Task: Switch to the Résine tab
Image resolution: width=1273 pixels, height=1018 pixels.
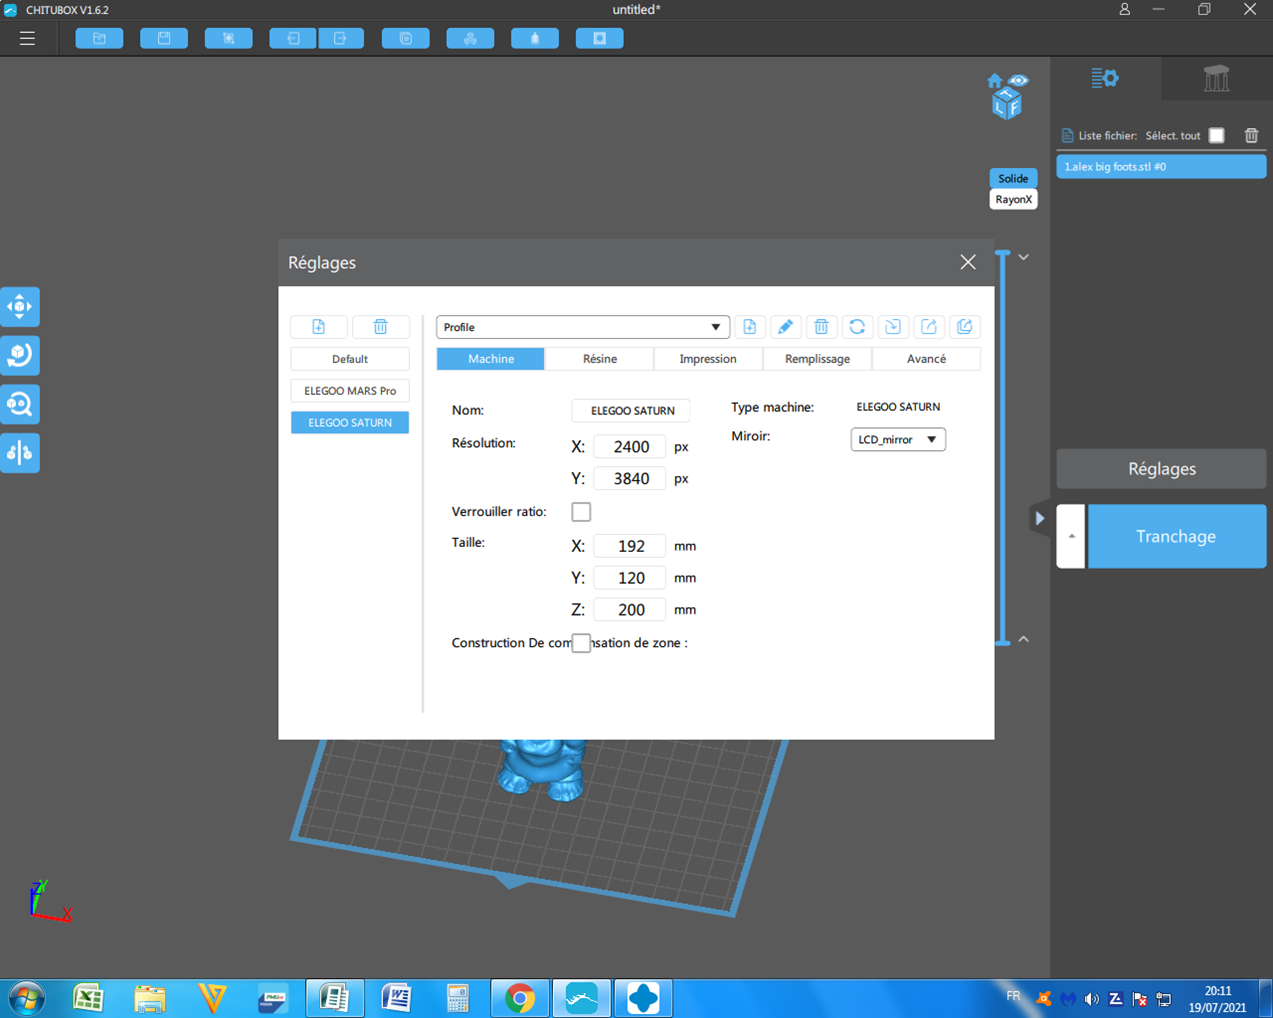Action: pos(600,359)
